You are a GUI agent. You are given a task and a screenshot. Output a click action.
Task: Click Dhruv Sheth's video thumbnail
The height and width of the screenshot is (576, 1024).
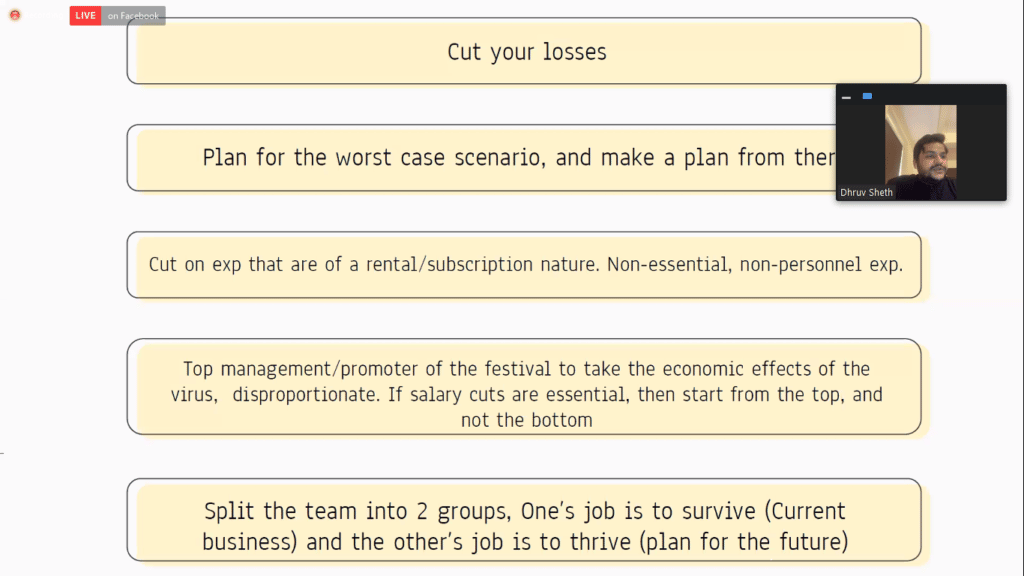(920, 150)
